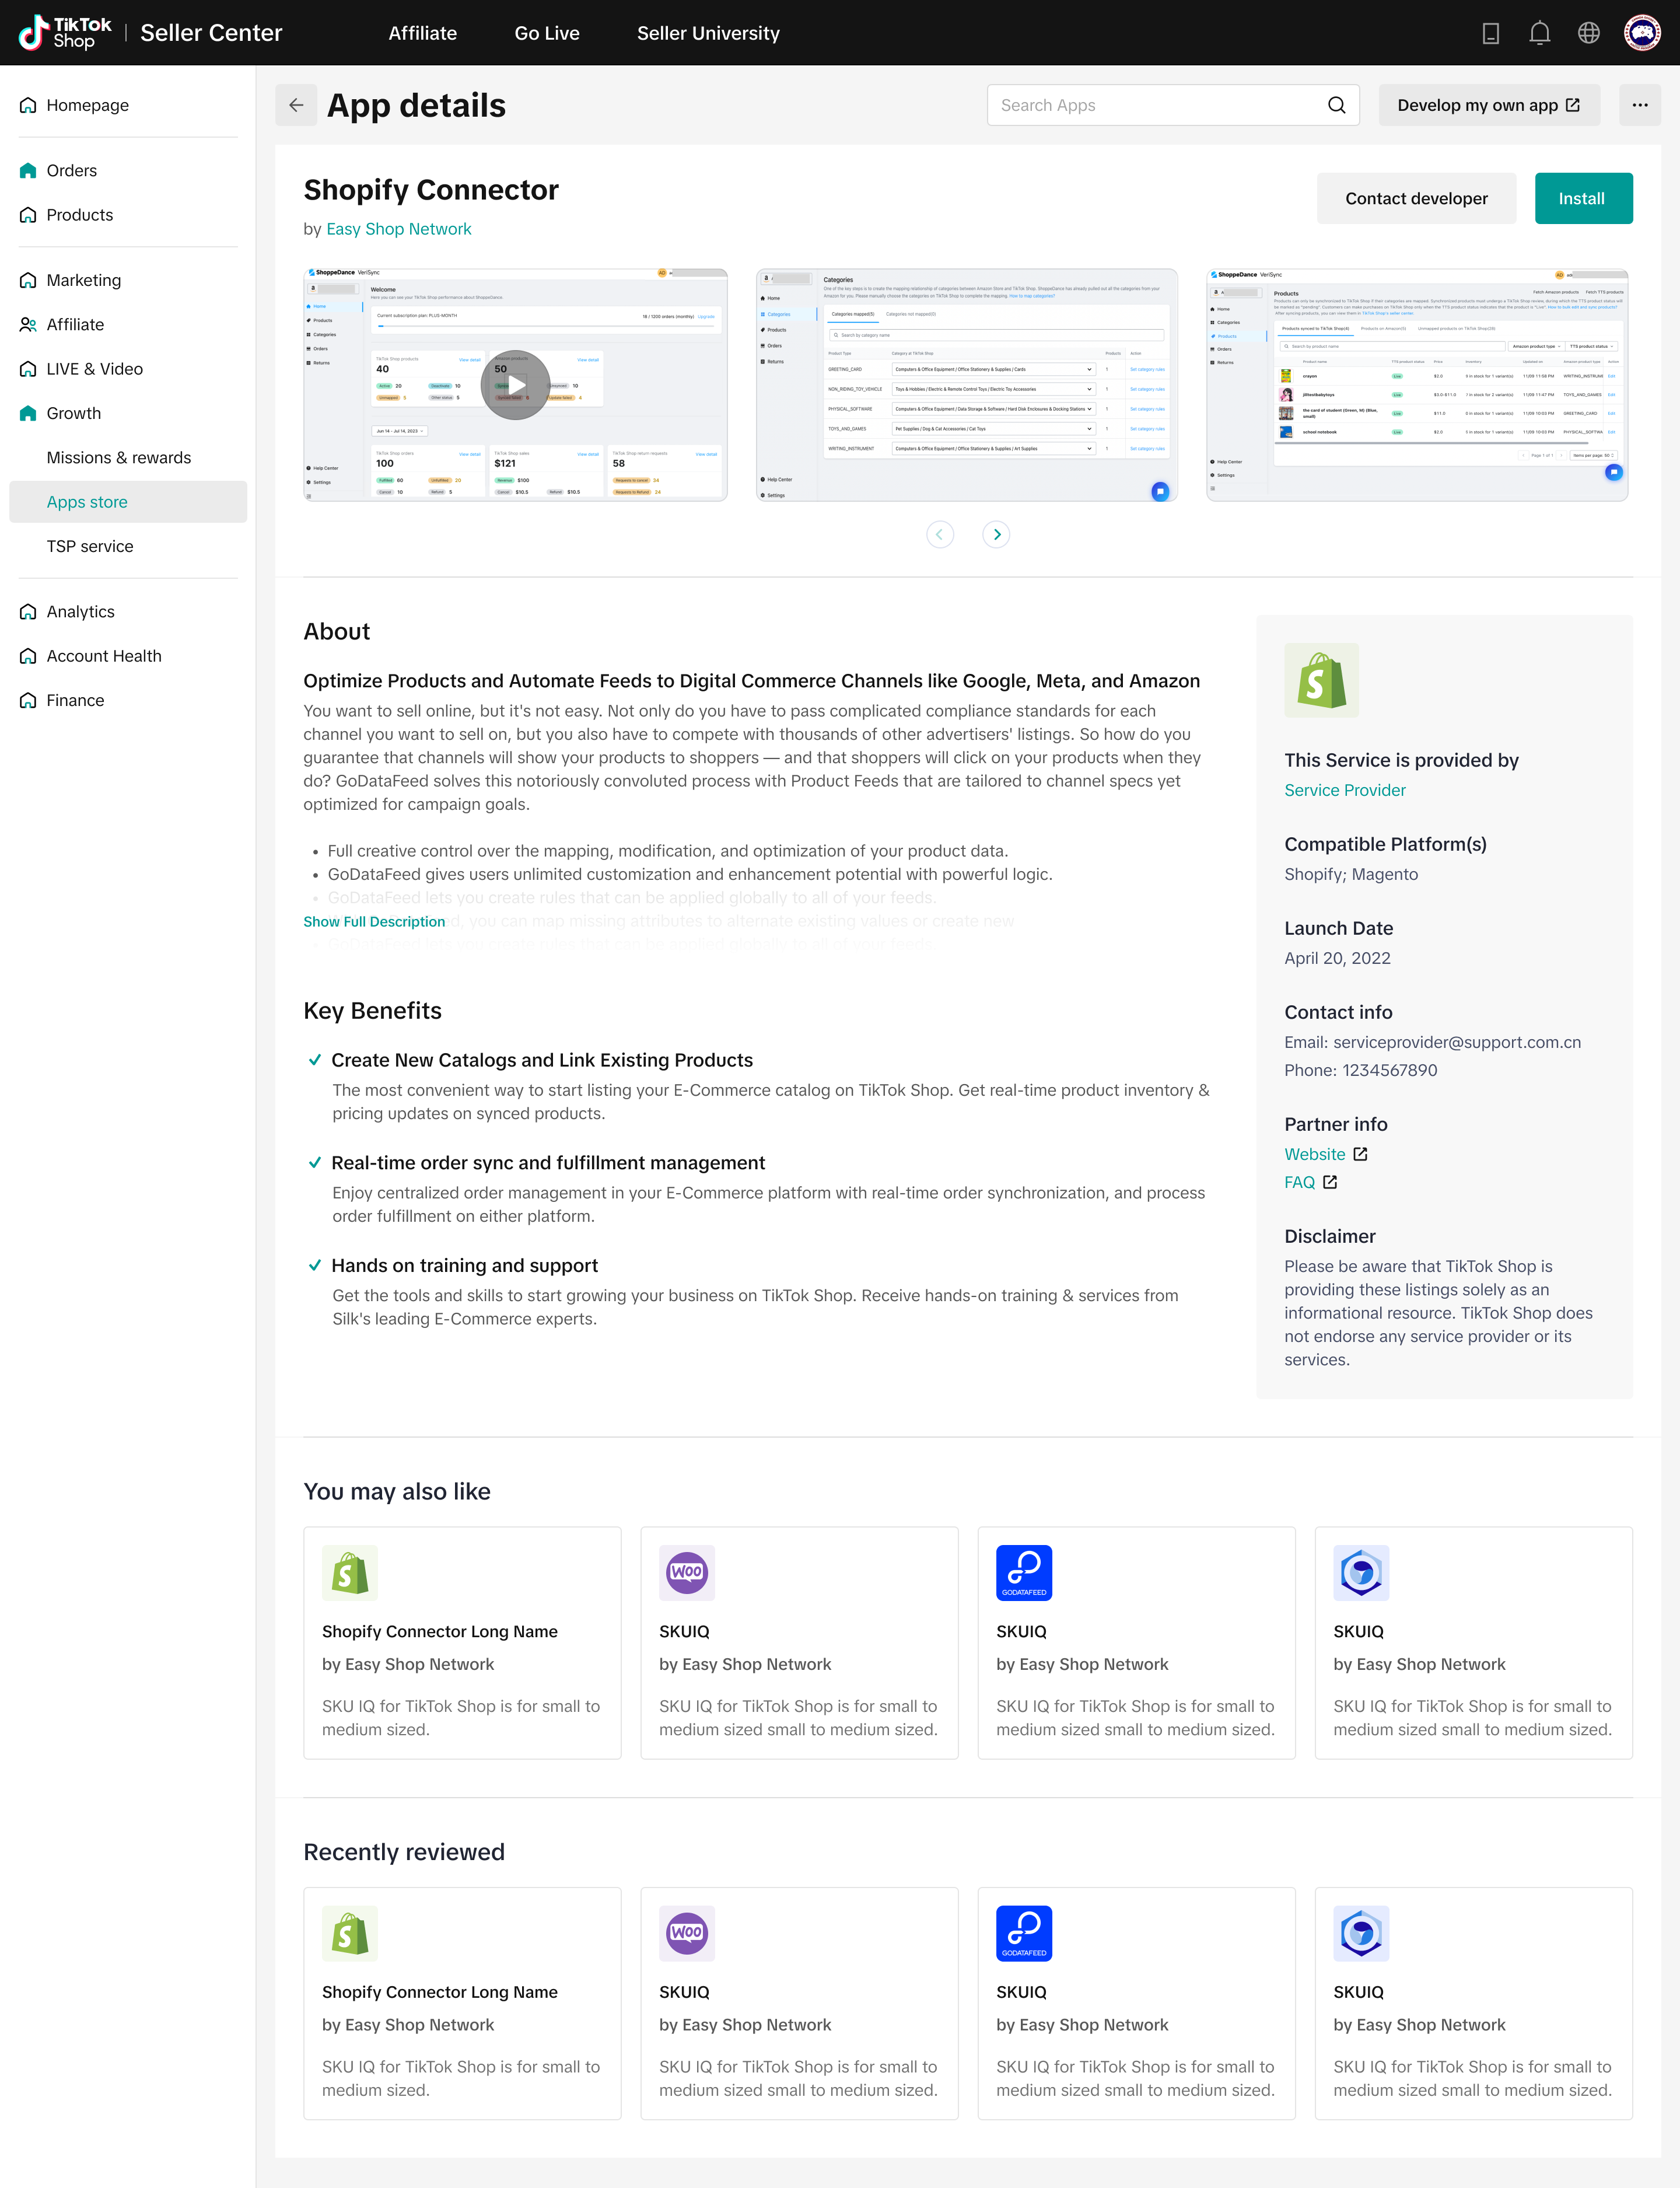Show next screenshot with right chevron
Screen dimensions: 1680x2188
pyautogui.click(x=996, y=535)
